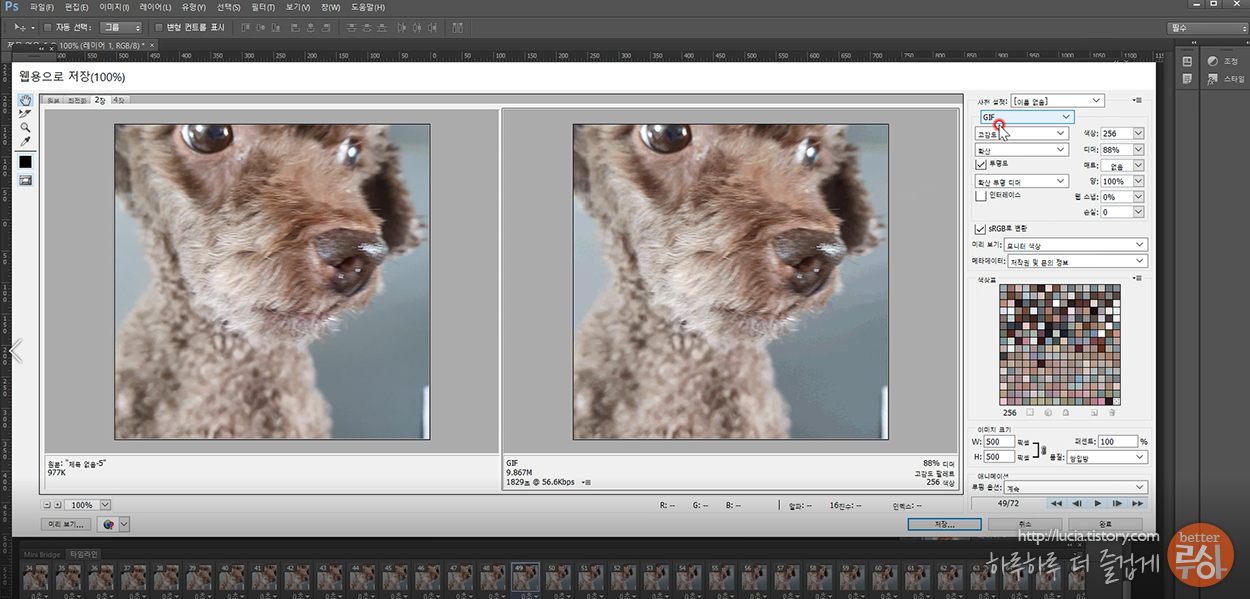Play the animation preview
This screenshot has width=1250, height=599.
(1098, 503)
